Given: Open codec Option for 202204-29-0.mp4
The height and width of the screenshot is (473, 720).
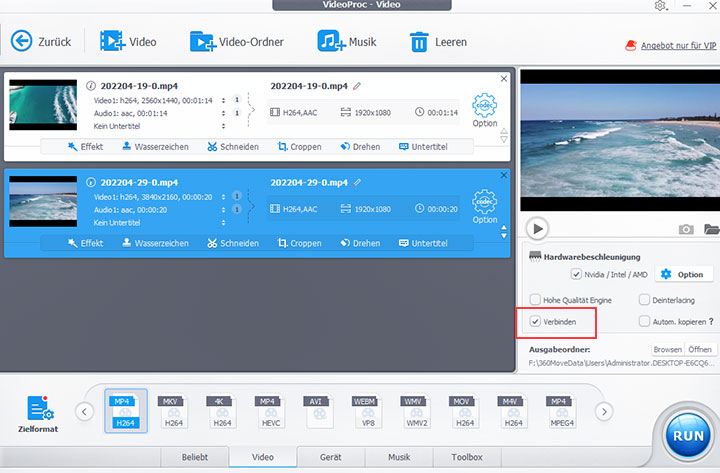Looking at the screenshot, I should (485, 207).
